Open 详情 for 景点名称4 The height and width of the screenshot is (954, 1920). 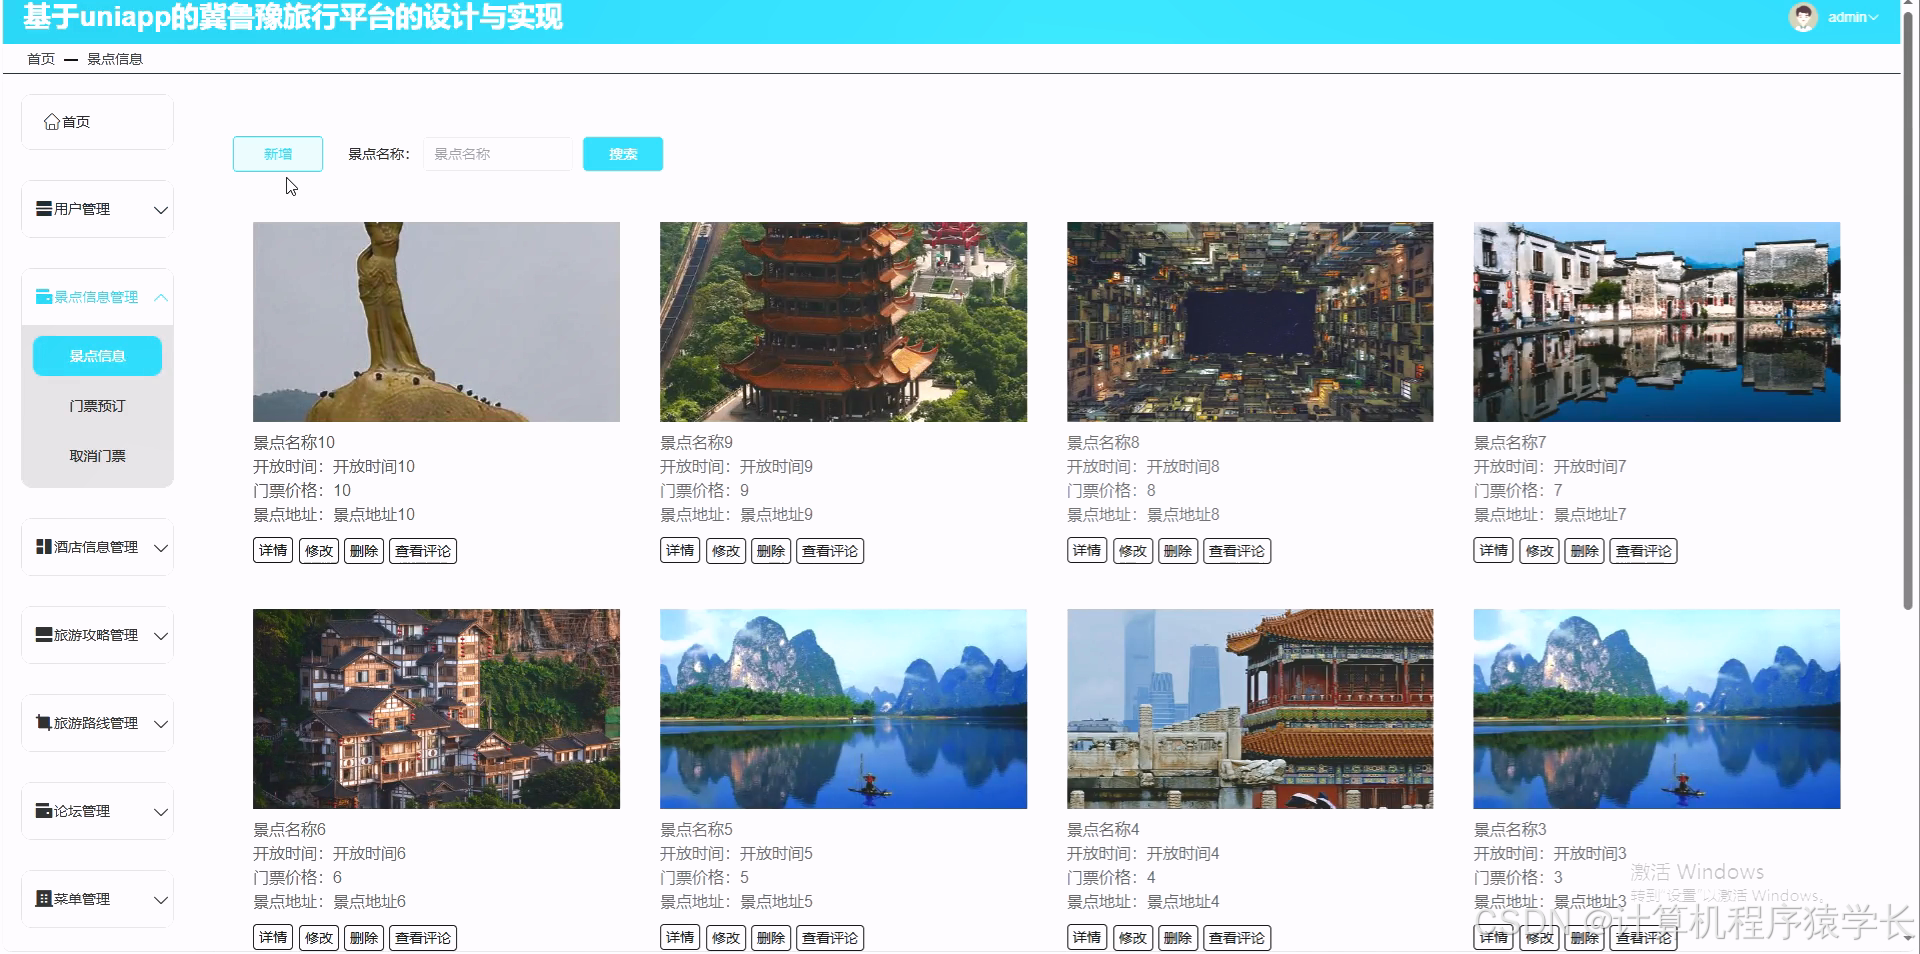(x=1087, y=938)
